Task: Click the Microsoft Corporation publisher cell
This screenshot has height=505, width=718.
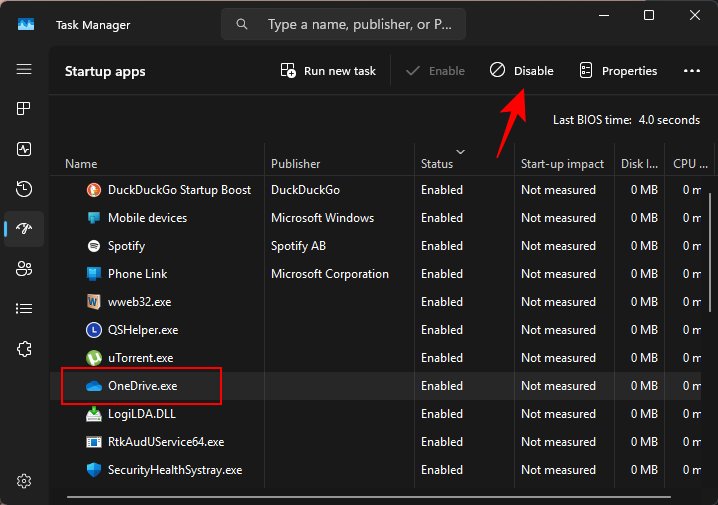Action: tap(330, 274)
